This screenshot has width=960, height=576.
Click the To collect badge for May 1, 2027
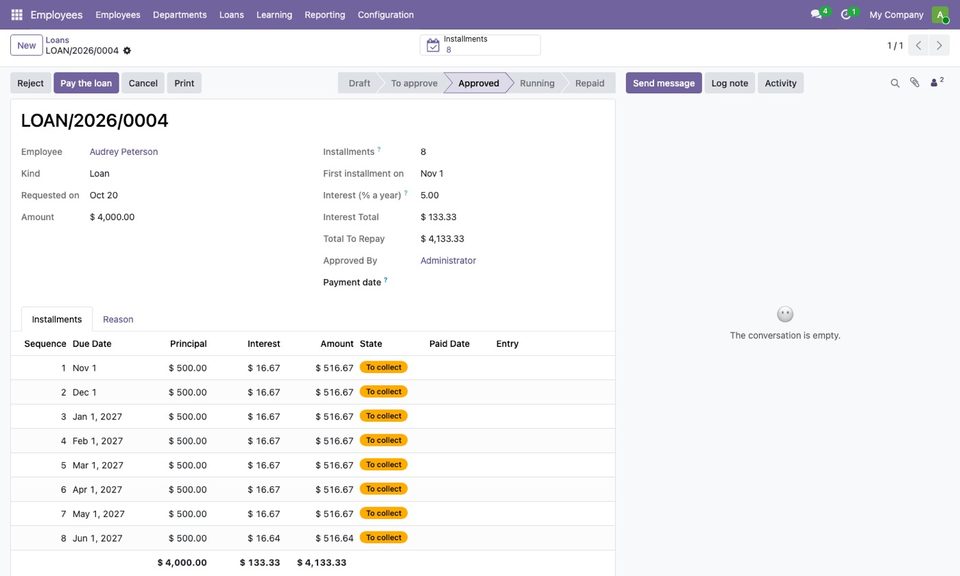pos(384,514)
